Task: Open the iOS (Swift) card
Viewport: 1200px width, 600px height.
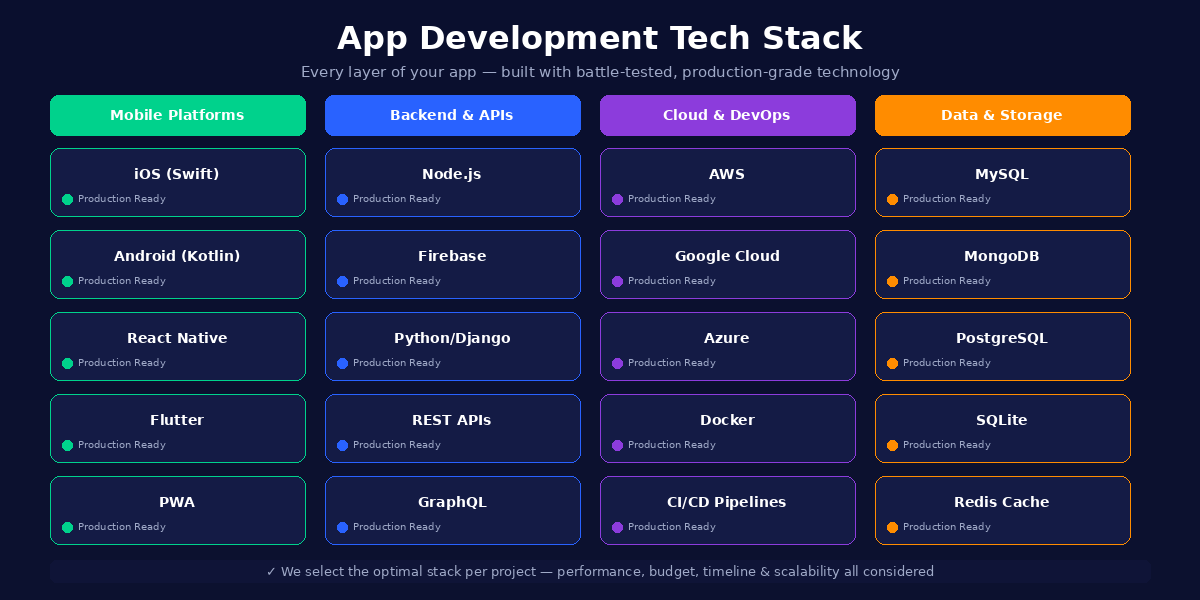Action: 178,182
